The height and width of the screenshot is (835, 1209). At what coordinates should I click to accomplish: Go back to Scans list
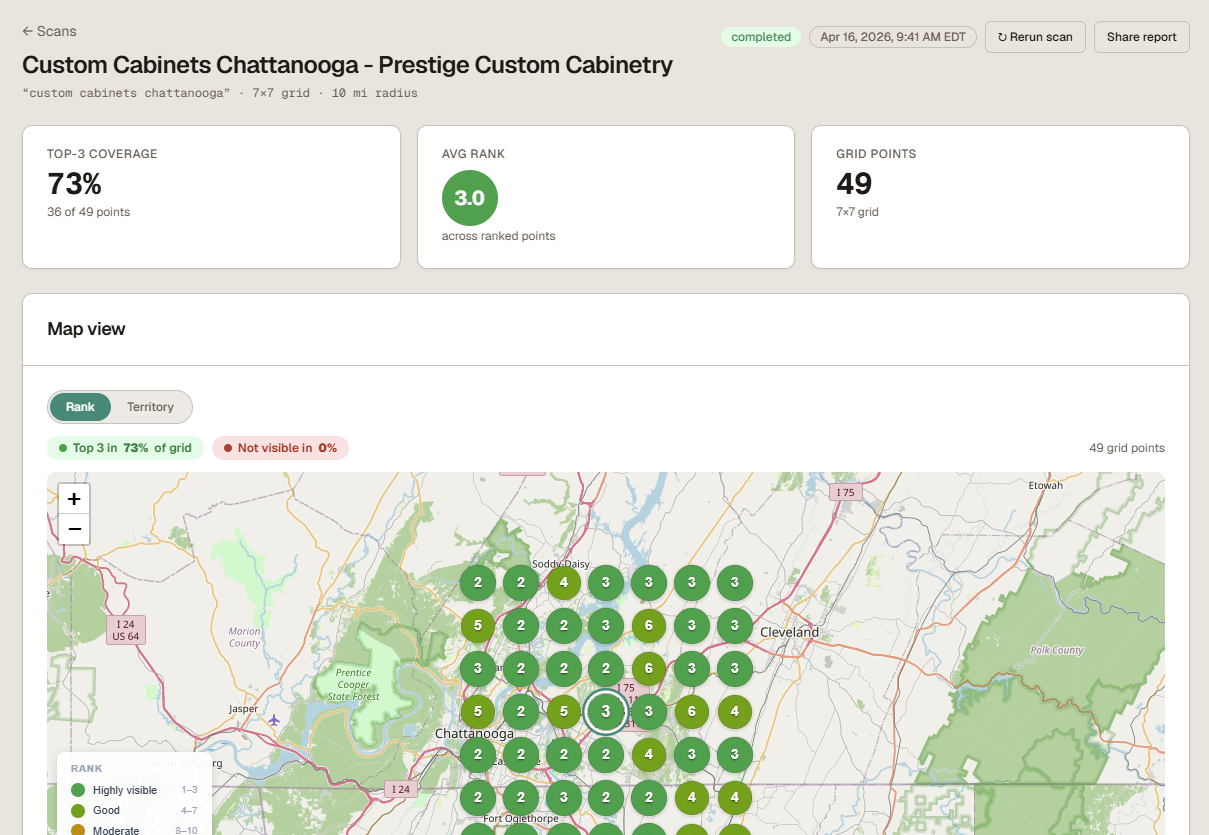pyautogui.click(x=49, y=31)
